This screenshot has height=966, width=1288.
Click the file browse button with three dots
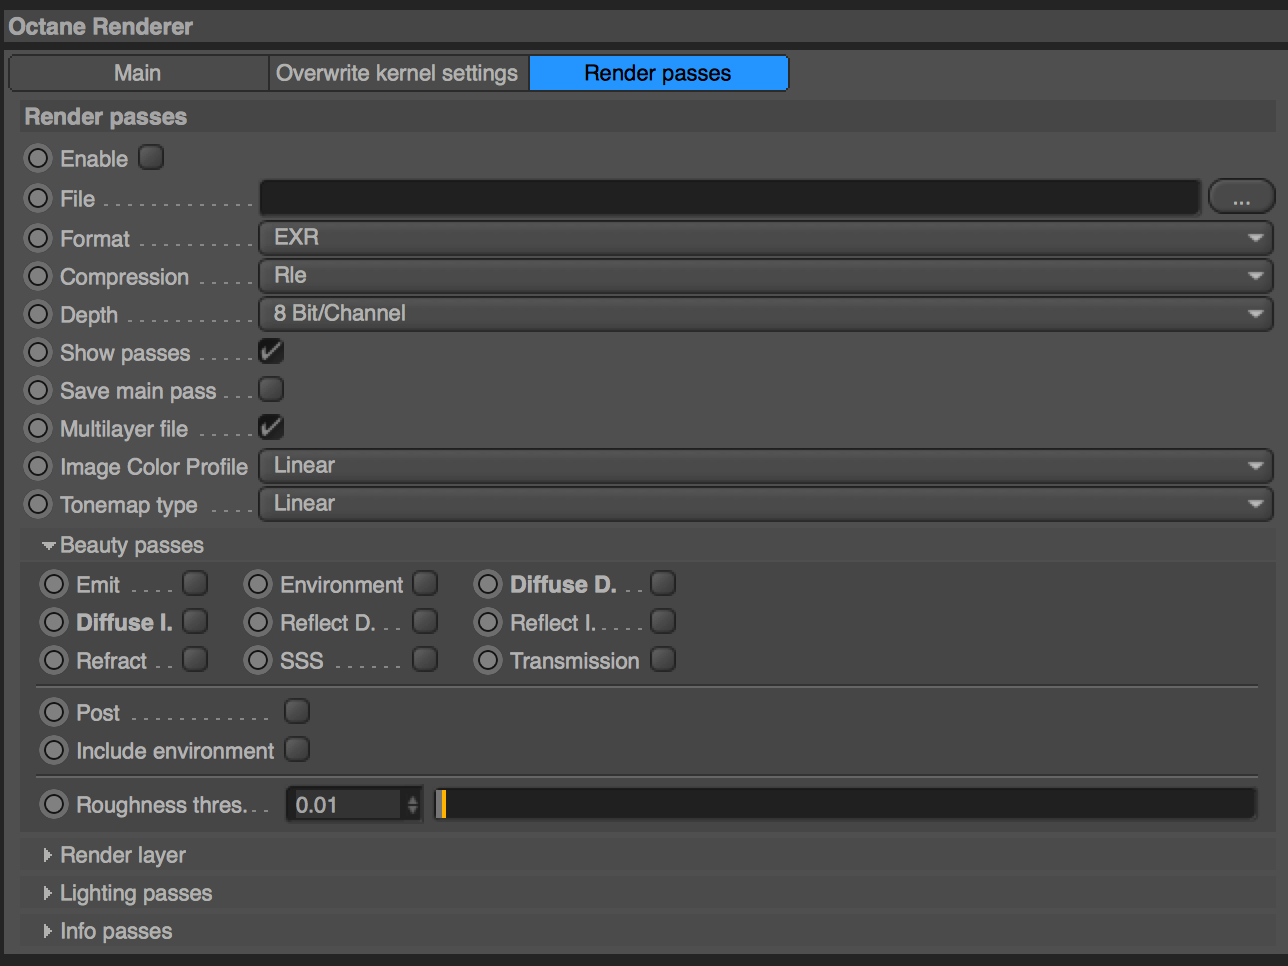[x=1241, y=197]
